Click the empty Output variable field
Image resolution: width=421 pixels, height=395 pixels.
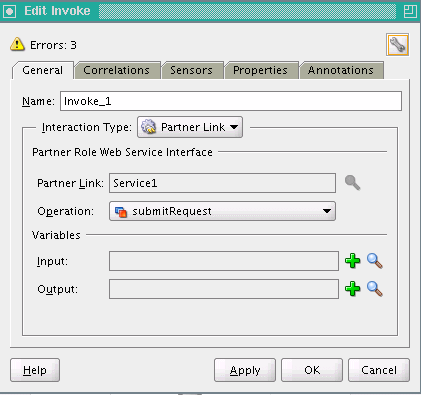coord(224,289)
